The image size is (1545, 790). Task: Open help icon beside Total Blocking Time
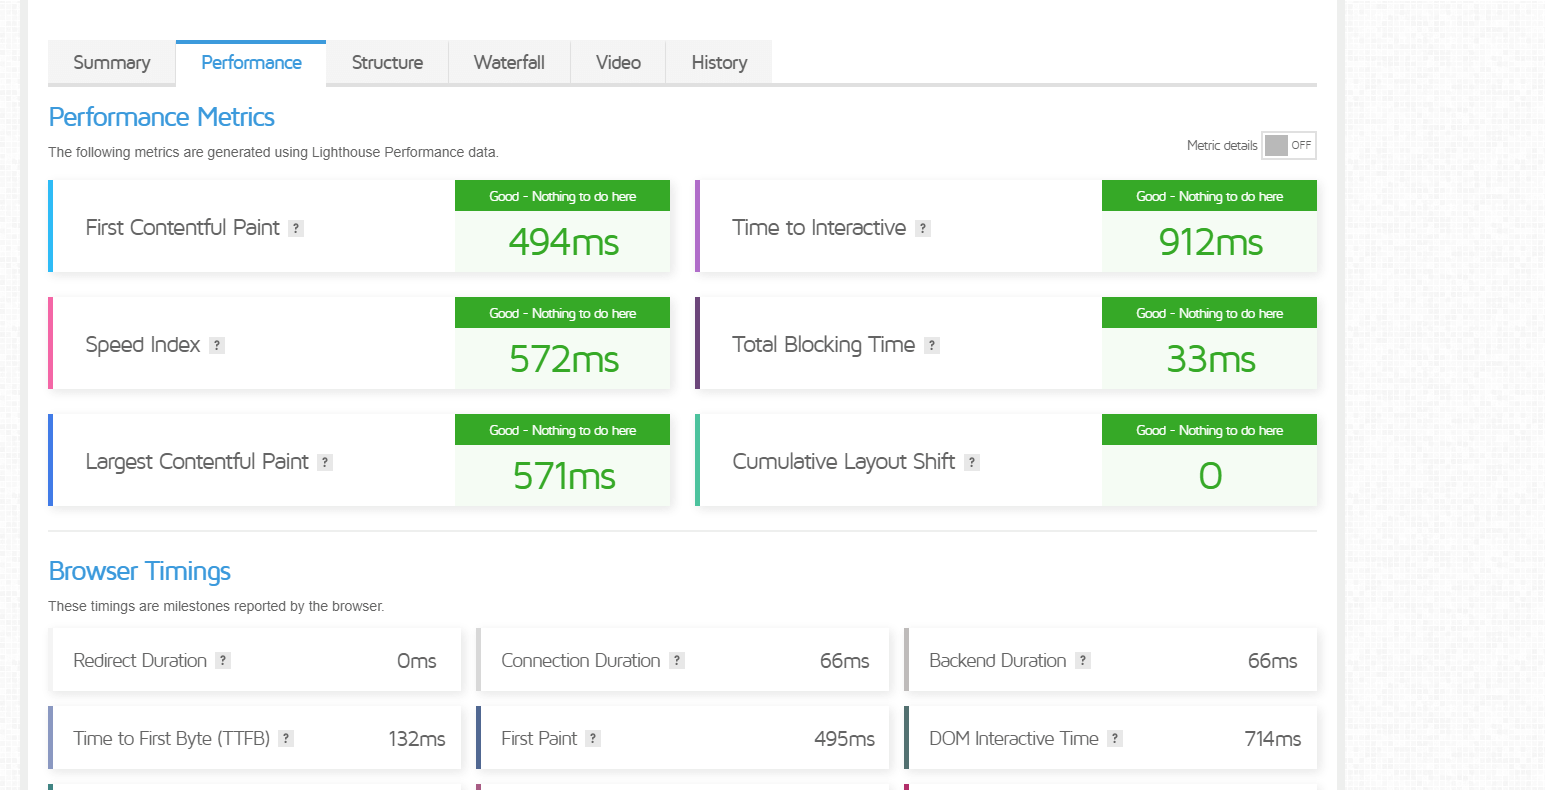[932, 345]
